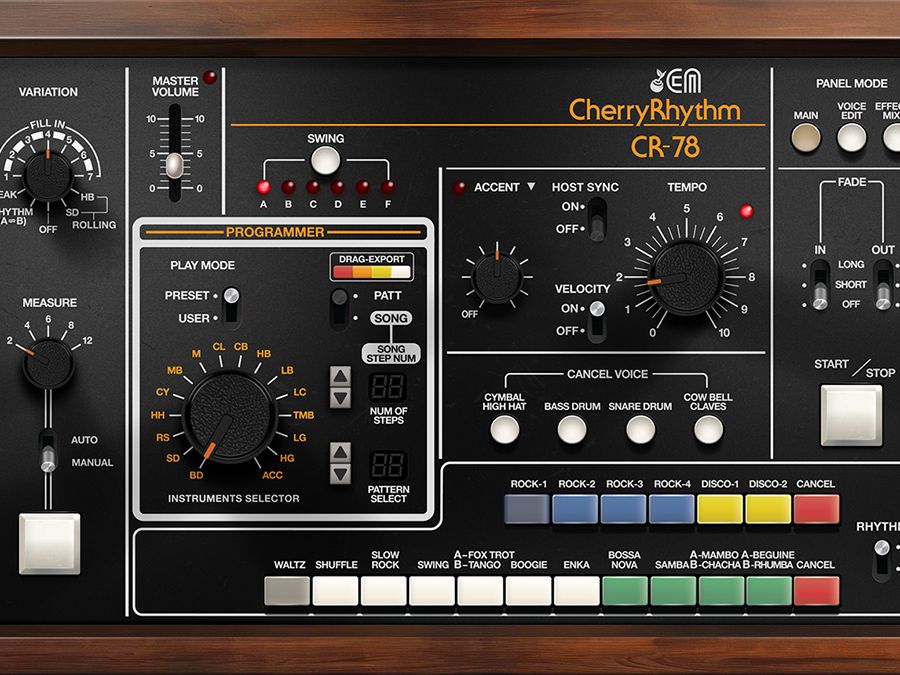Click the Accent red LED
Screen dimensions: 900x675
coord(459,188)
